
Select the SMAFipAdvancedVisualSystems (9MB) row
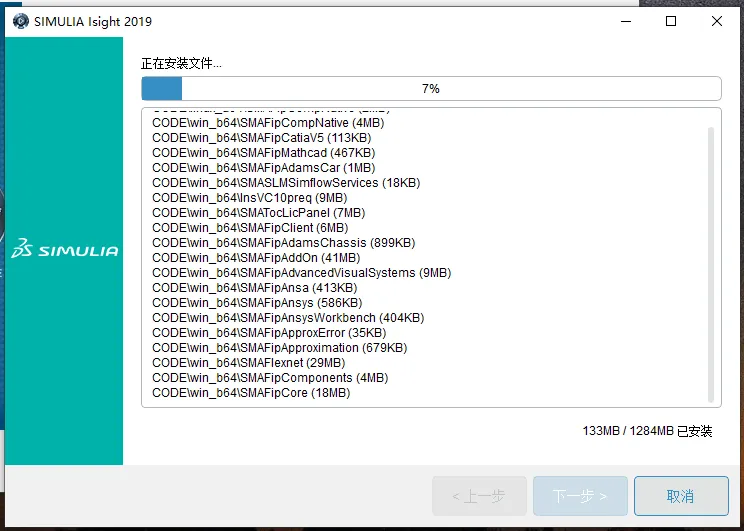point(301,273)
